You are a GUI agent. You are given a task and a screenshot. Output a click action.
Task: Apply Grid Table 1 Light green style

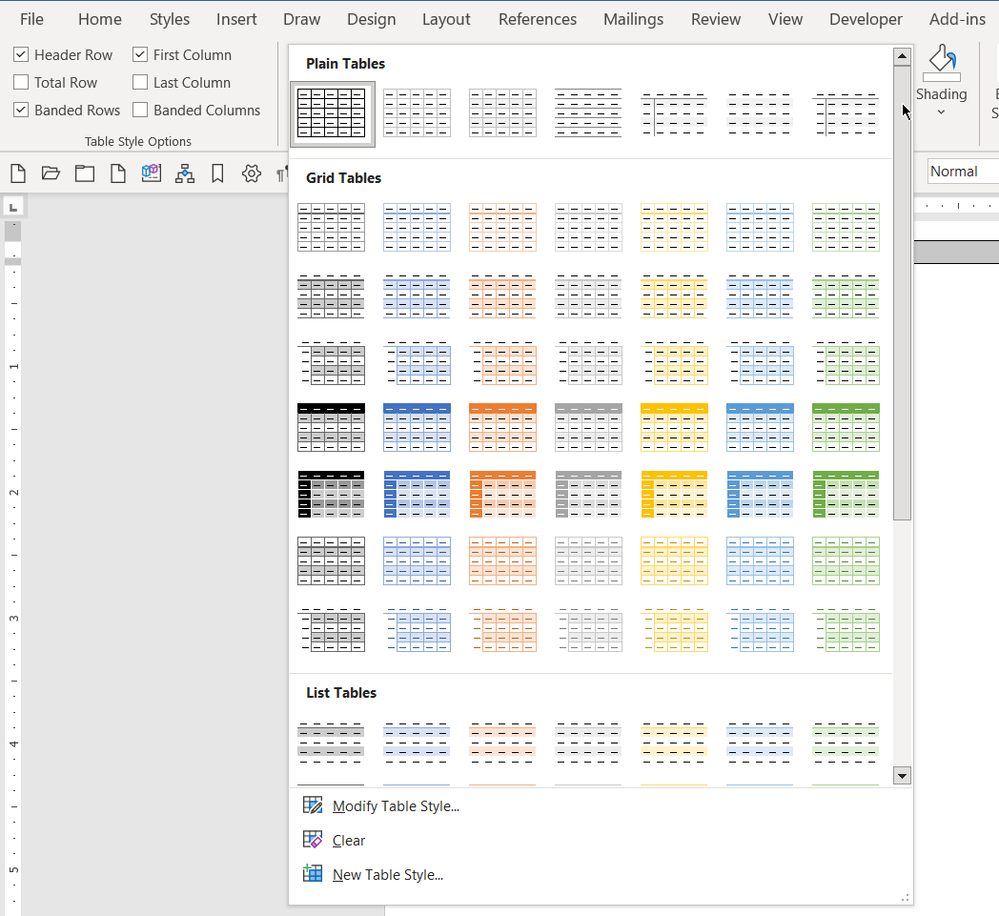[x=846, y=227]
